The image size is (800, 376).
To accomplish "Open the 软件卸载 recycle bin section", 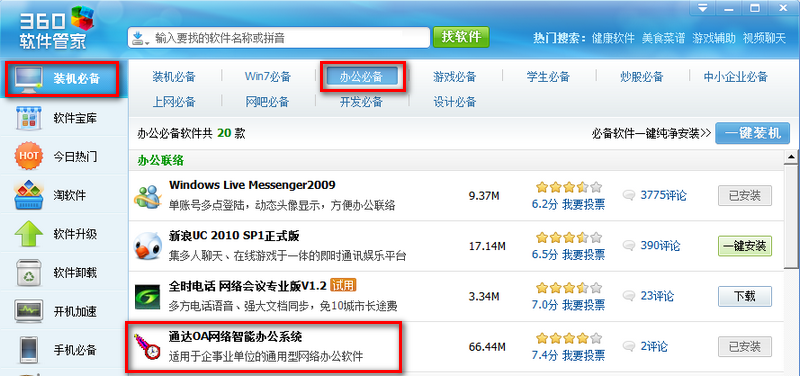I will tap(64, 272).
